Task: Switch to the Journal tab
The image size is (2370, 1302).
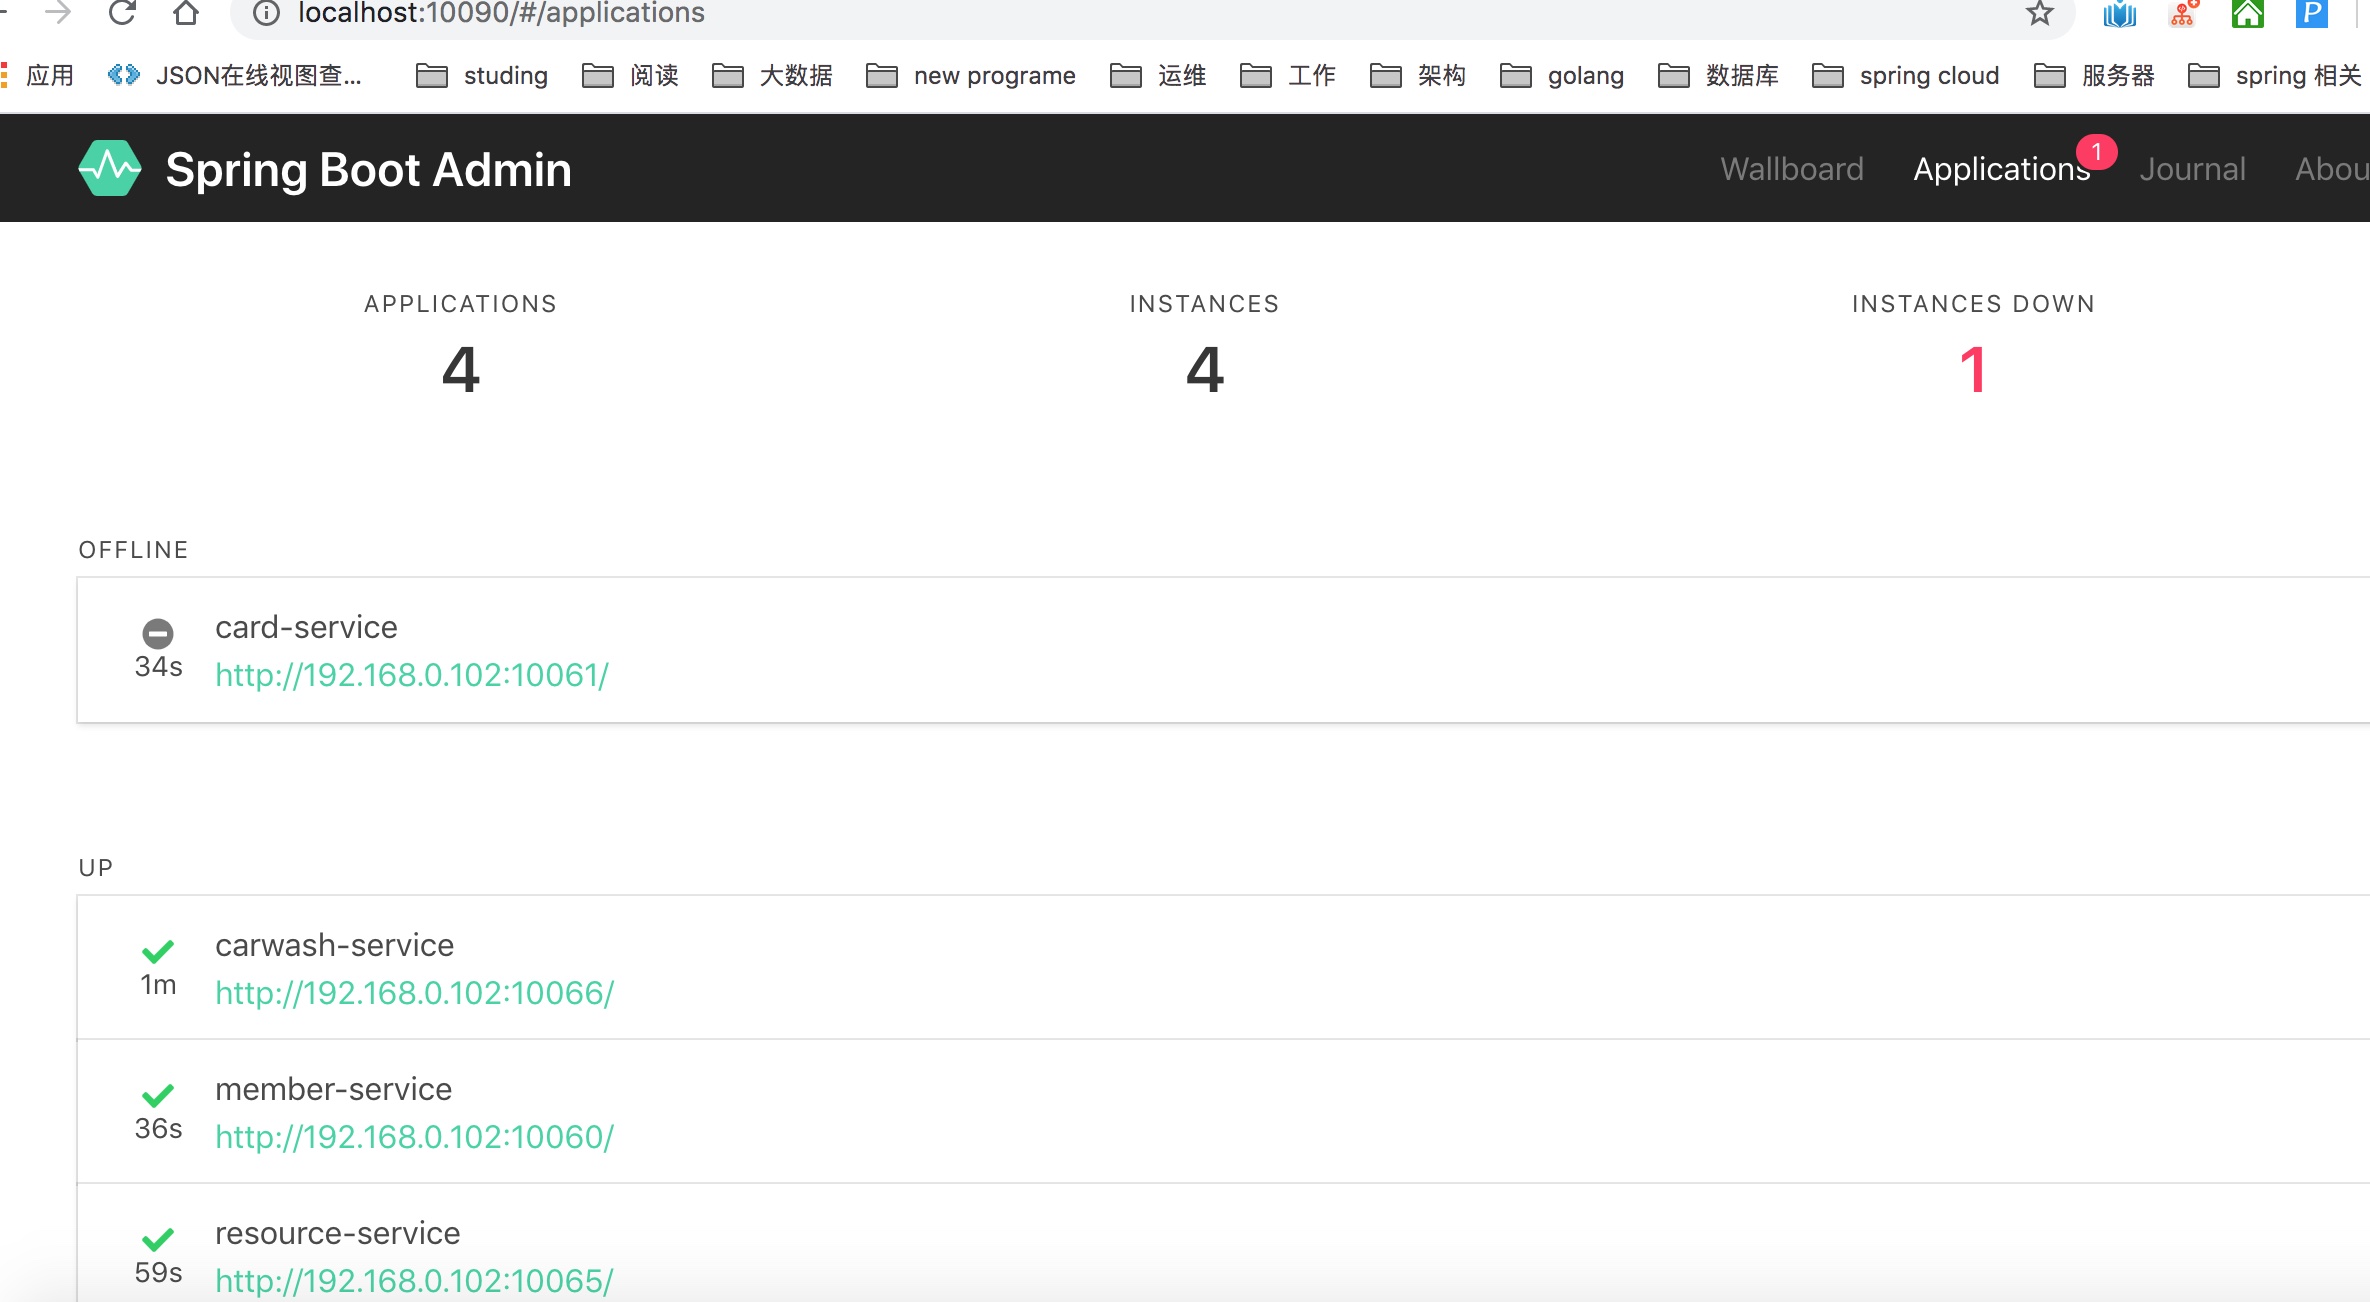Action: 2192,169
